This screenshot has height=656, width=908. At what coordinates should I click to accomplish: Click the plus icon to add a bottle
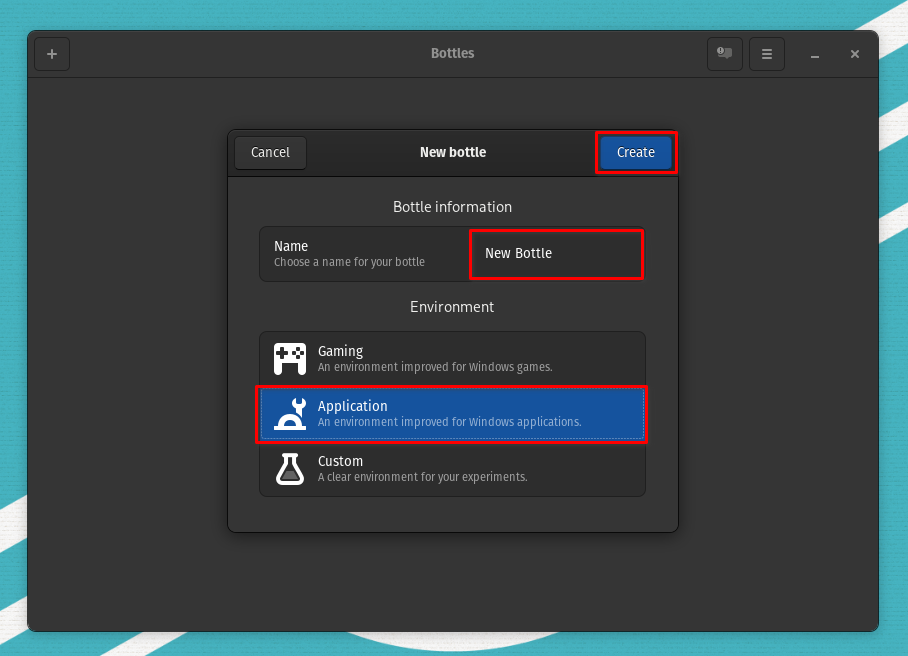51,53
